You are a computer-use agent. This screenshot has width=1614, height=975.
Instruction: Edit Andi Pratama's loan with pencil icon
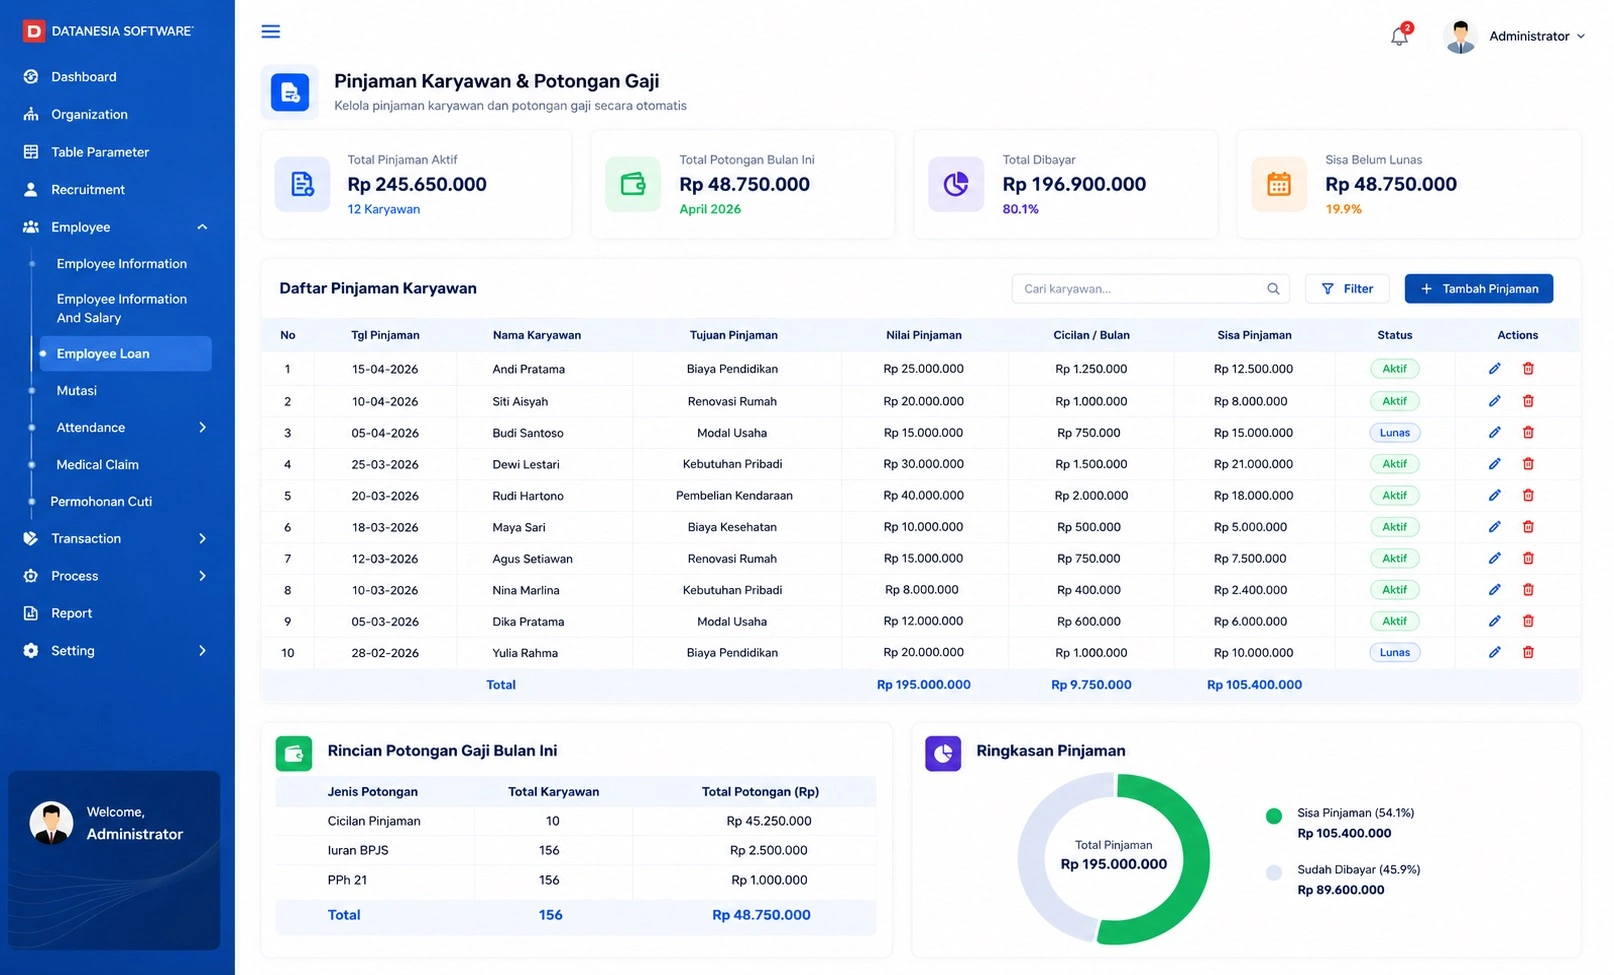tap(1494, 369)
